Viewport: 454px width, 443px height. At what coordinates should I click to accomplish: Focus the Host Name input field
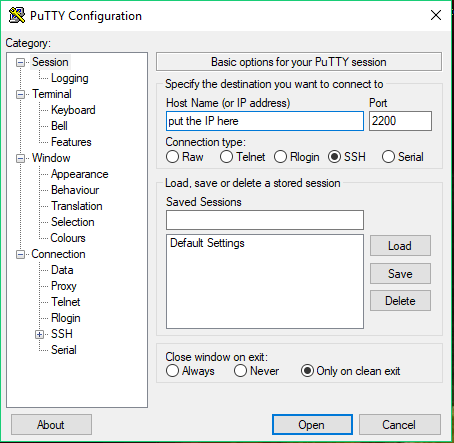[x=265, y=121]
